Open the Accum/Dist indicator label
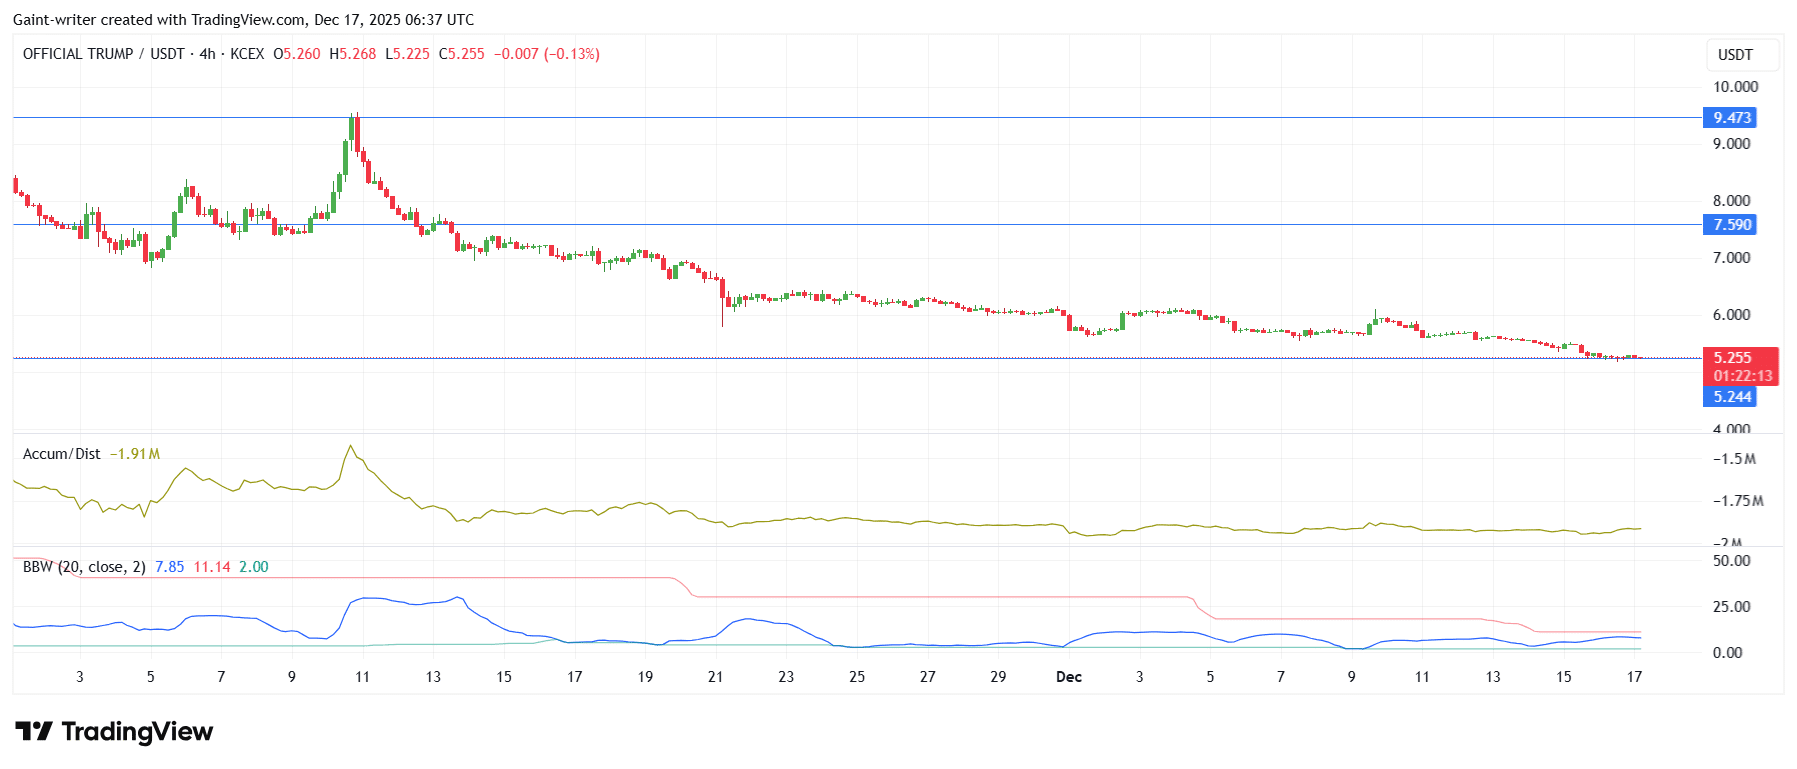 pos(62,454)
